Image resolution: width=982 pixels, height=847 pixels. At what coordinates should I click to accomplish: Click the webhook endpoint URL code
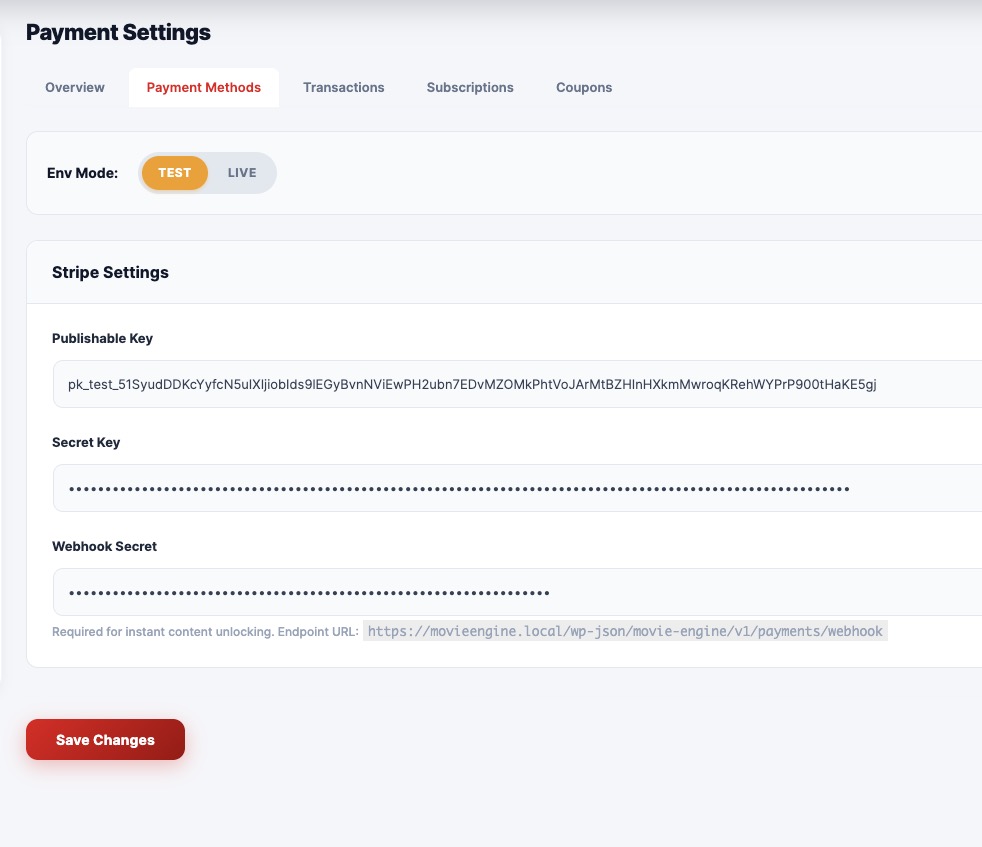click(x=625, y=632)
